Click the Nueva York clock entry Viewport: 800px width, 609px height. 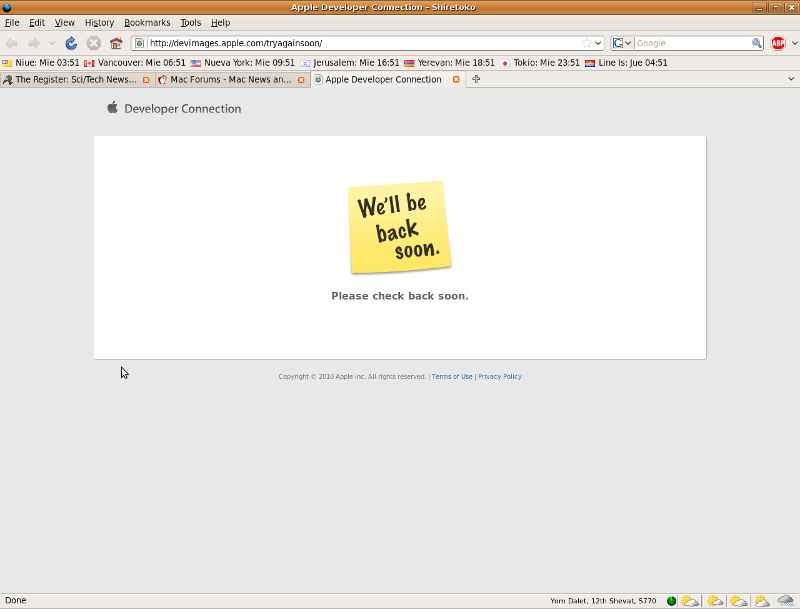(x=243, y=63)
